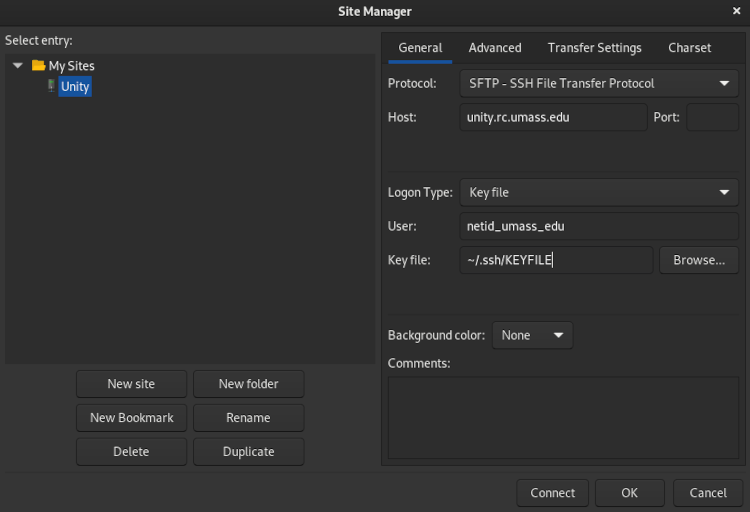The width and height of the screenshot is (750, 512).
Task: Select the Unity site entry
Action: [x=75, y=87]
